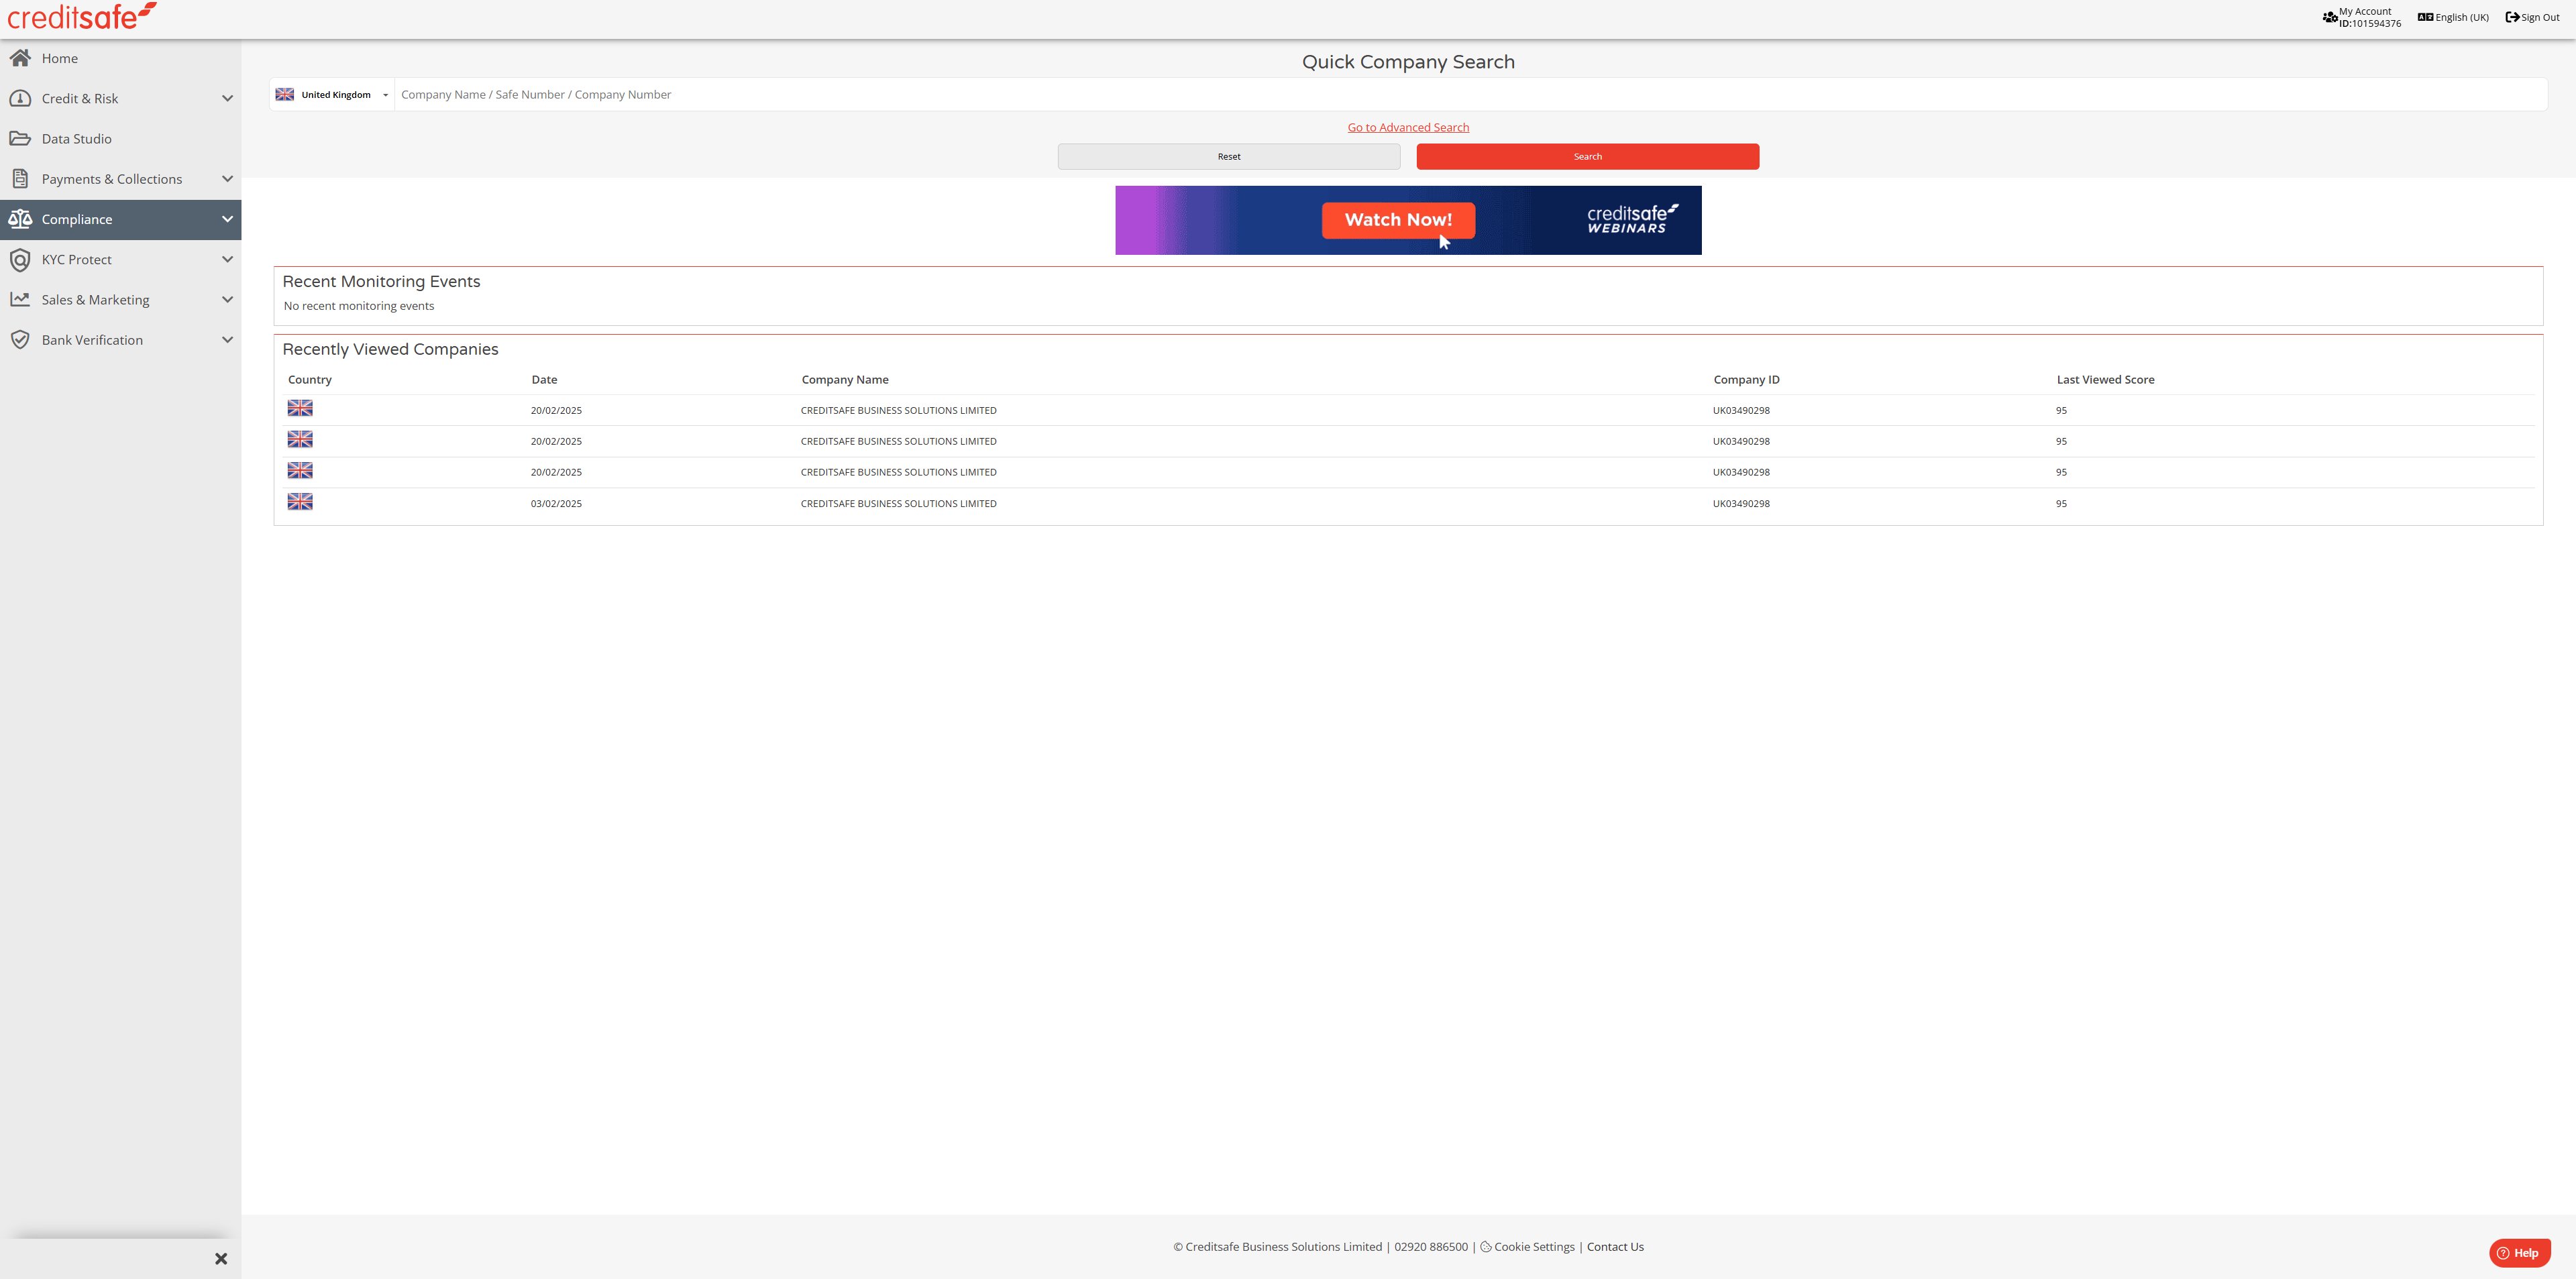This screenshot has width=2576, height=1279.
Task: Click the Watch Now! banner button
Action: (1398, 220)
